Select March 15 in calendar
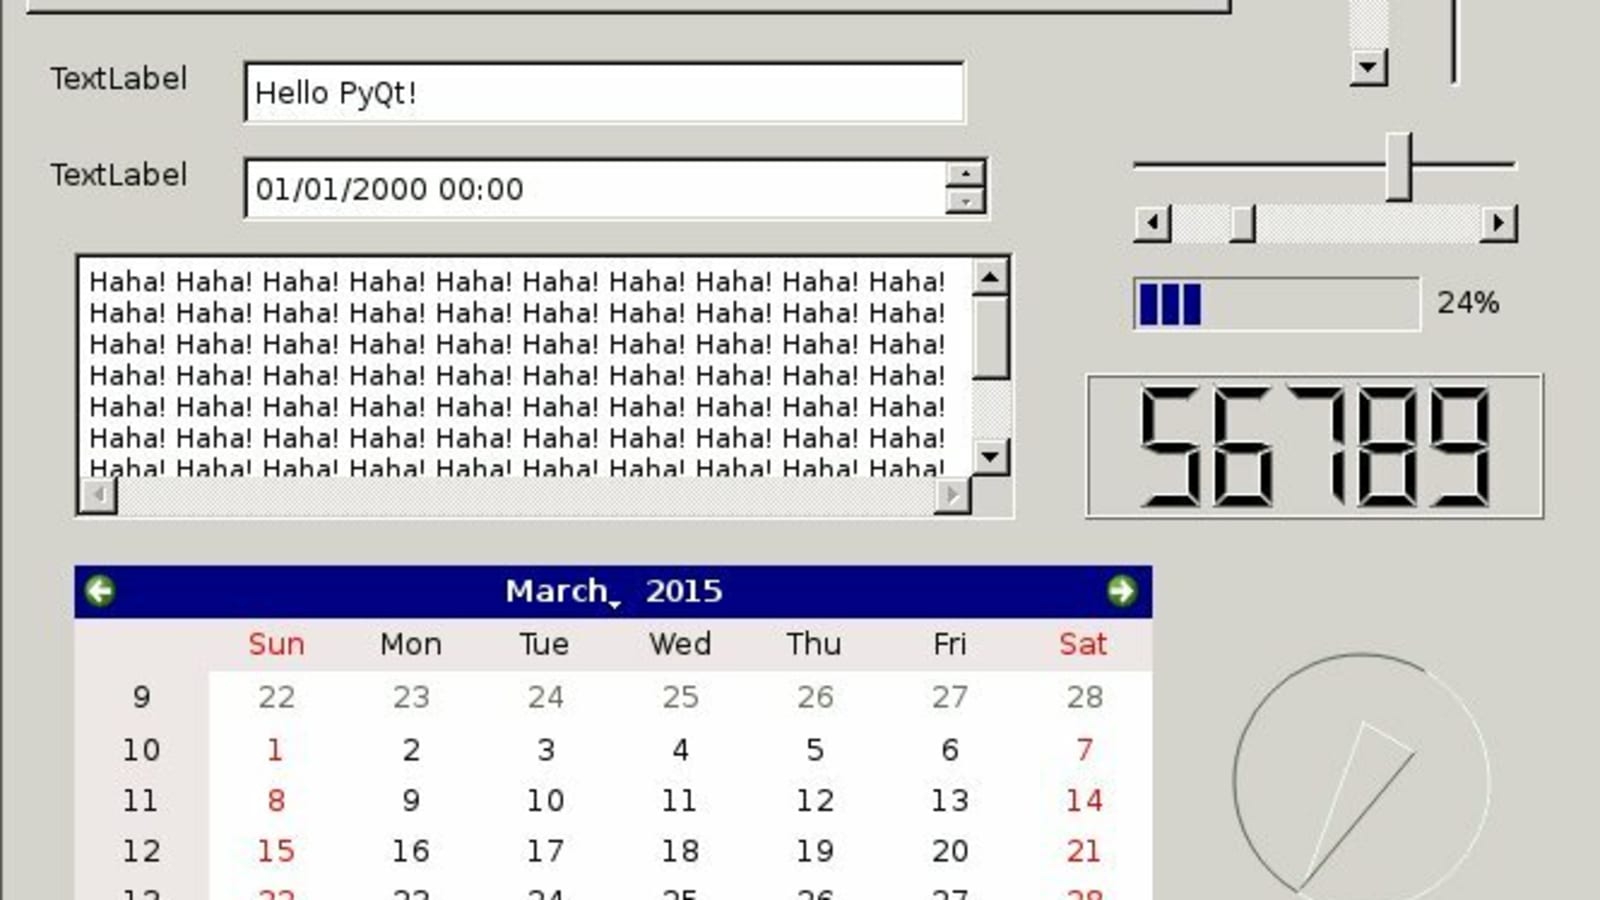Screen dimensions: 1600x900 tap(276, 851)
